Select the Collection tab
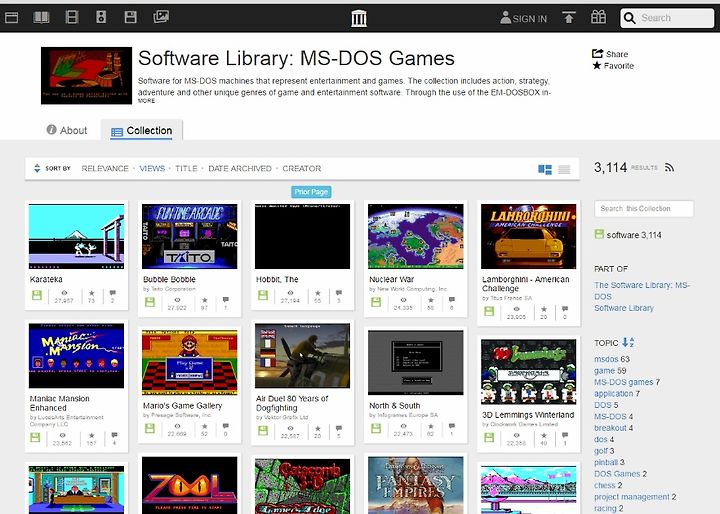Image resolution: width=720 pixels, height=514 pixels. pos(142,130)
